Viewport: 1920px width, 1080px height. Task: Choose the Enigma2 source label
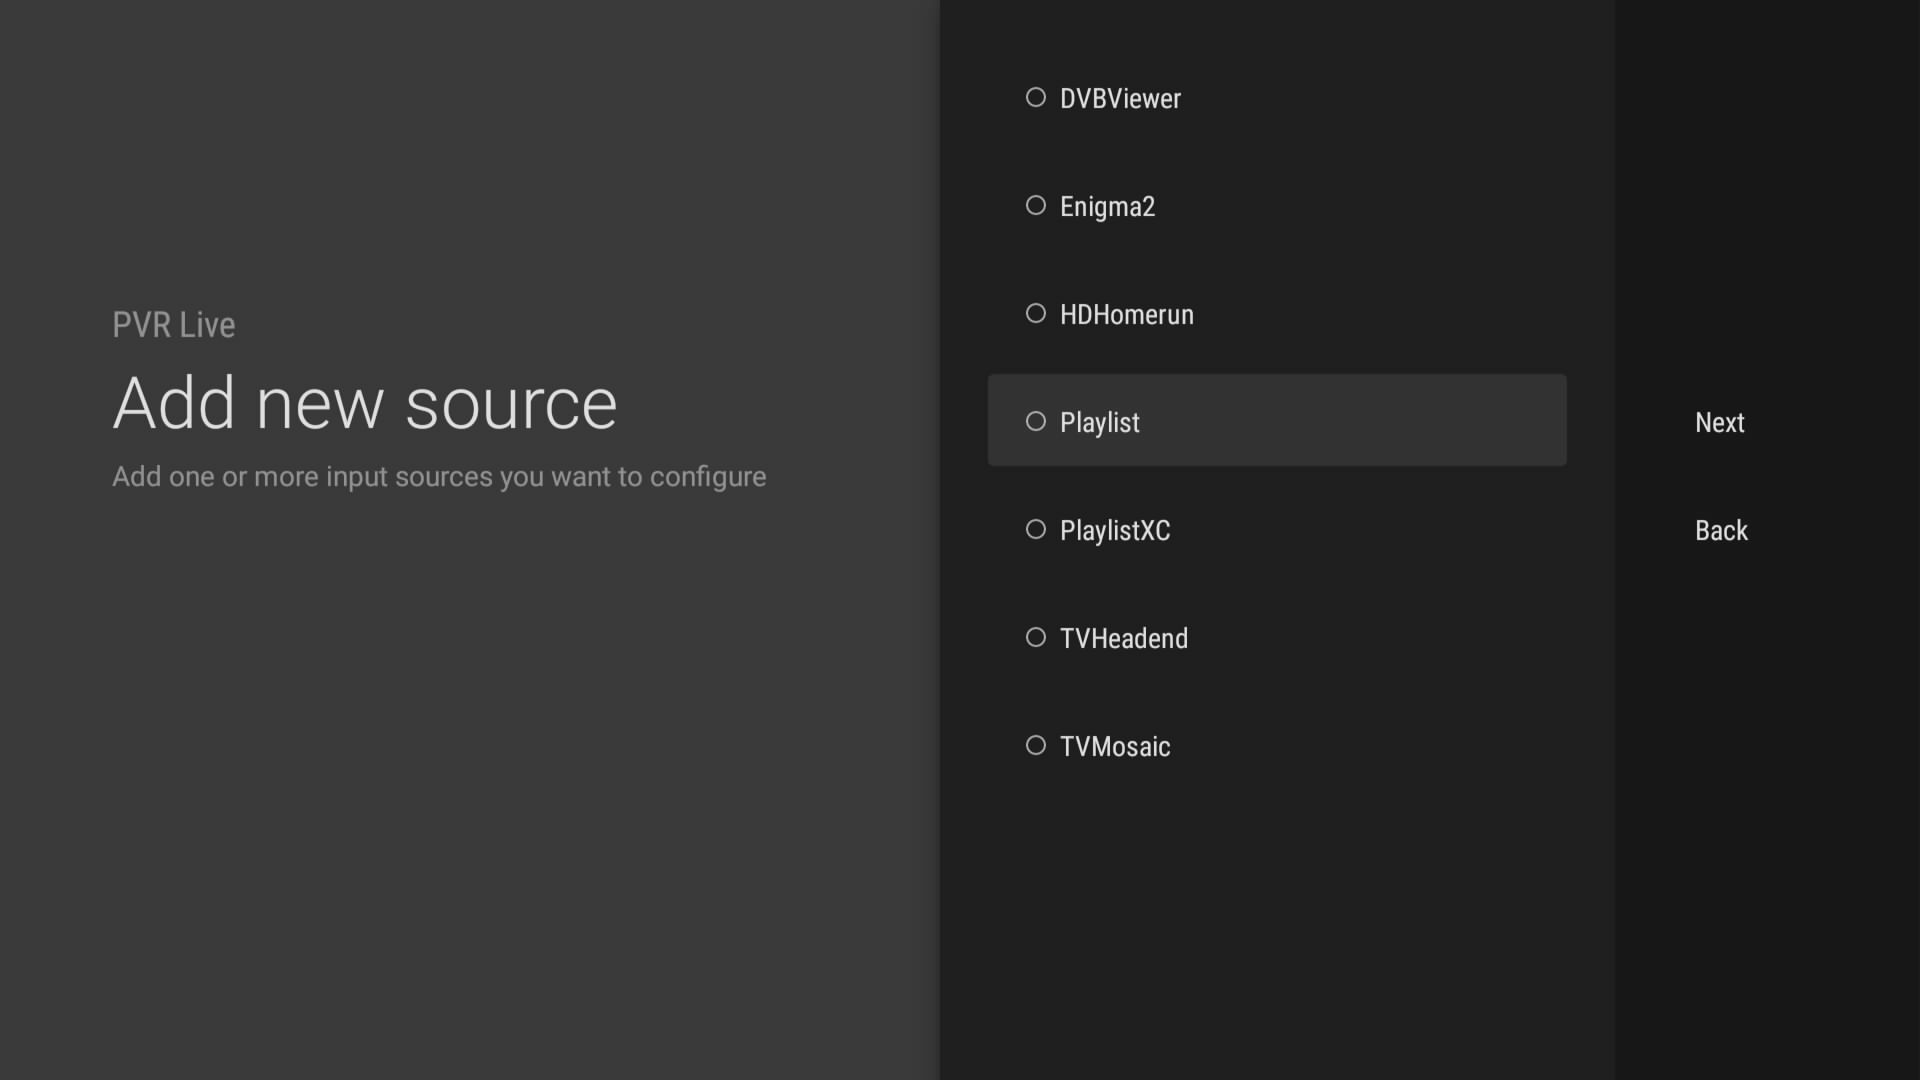pyautogui.click(x=1107, y=206)
